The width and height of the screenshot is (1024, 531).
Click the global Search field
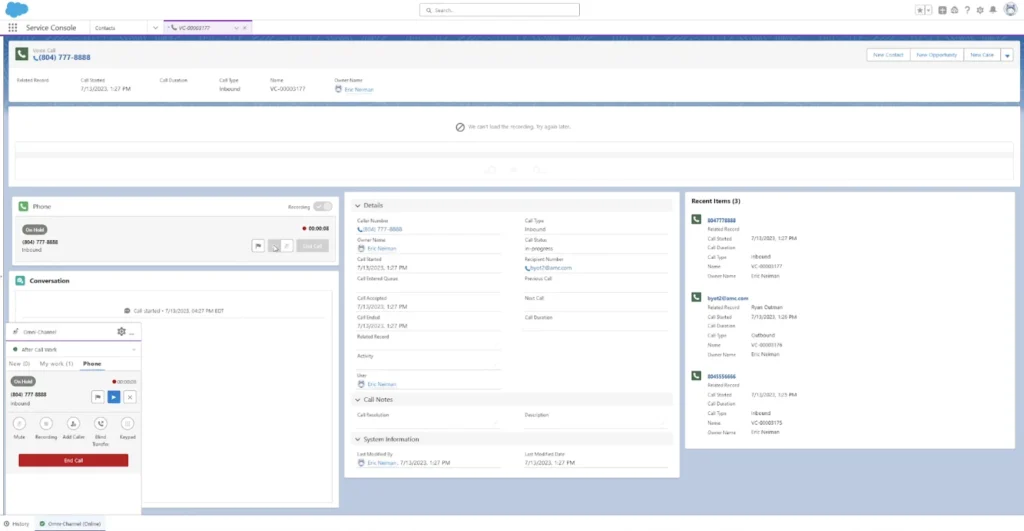coord(499,10)
